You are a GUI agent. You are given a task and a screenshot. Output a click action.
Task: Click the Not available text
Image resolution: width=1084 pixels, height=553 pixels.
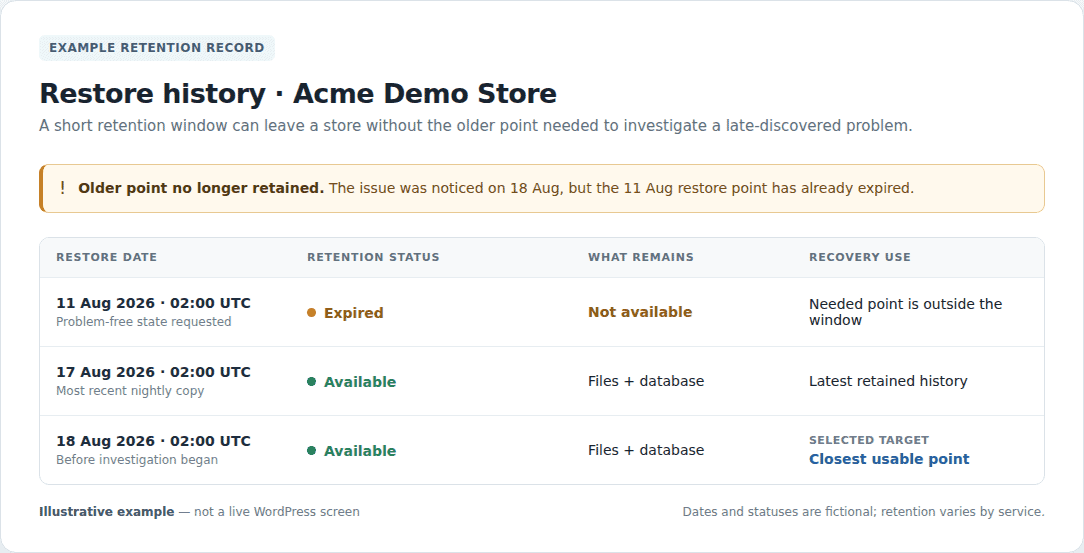[640, 312]
